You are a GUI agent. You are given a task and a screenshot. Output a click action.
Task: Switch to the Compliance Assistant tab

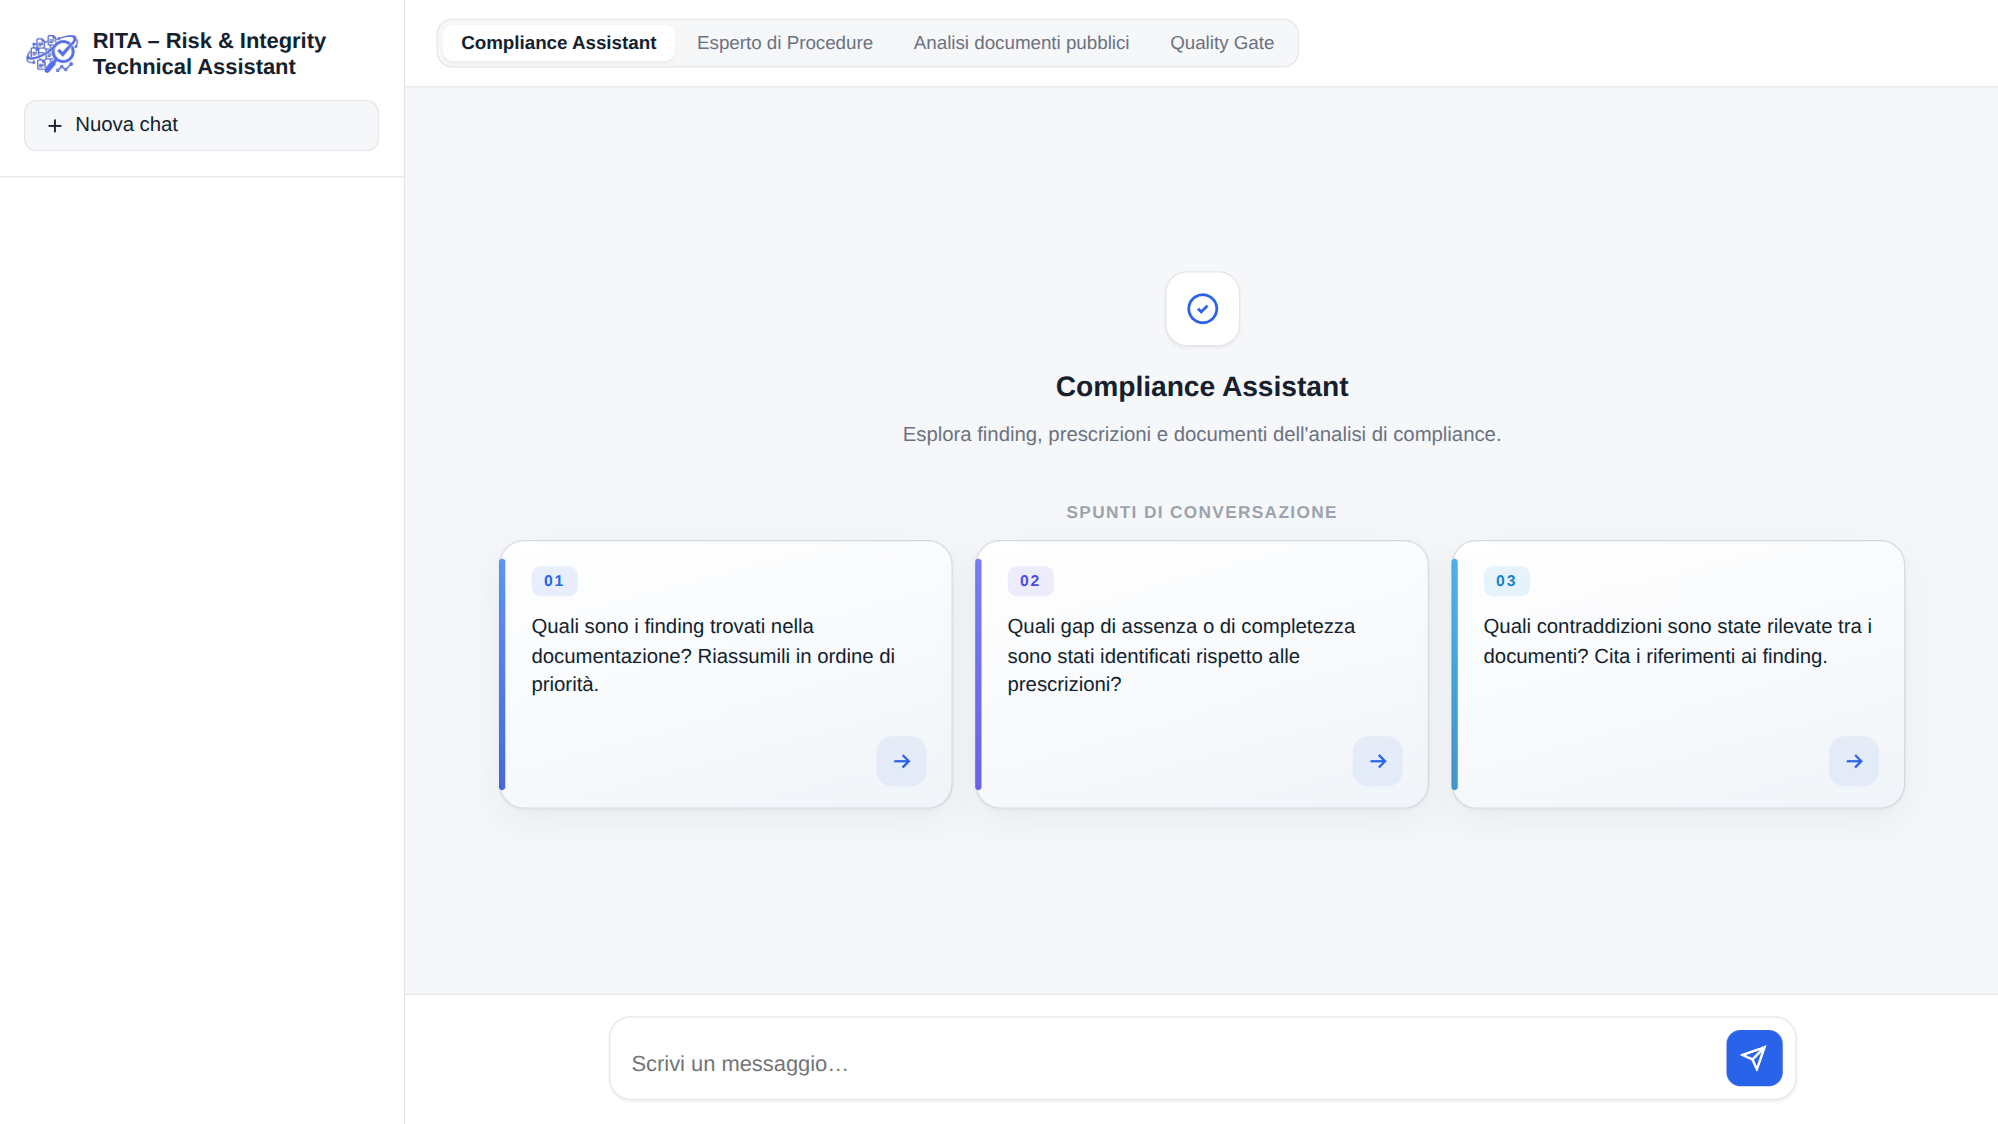(558, 43)
